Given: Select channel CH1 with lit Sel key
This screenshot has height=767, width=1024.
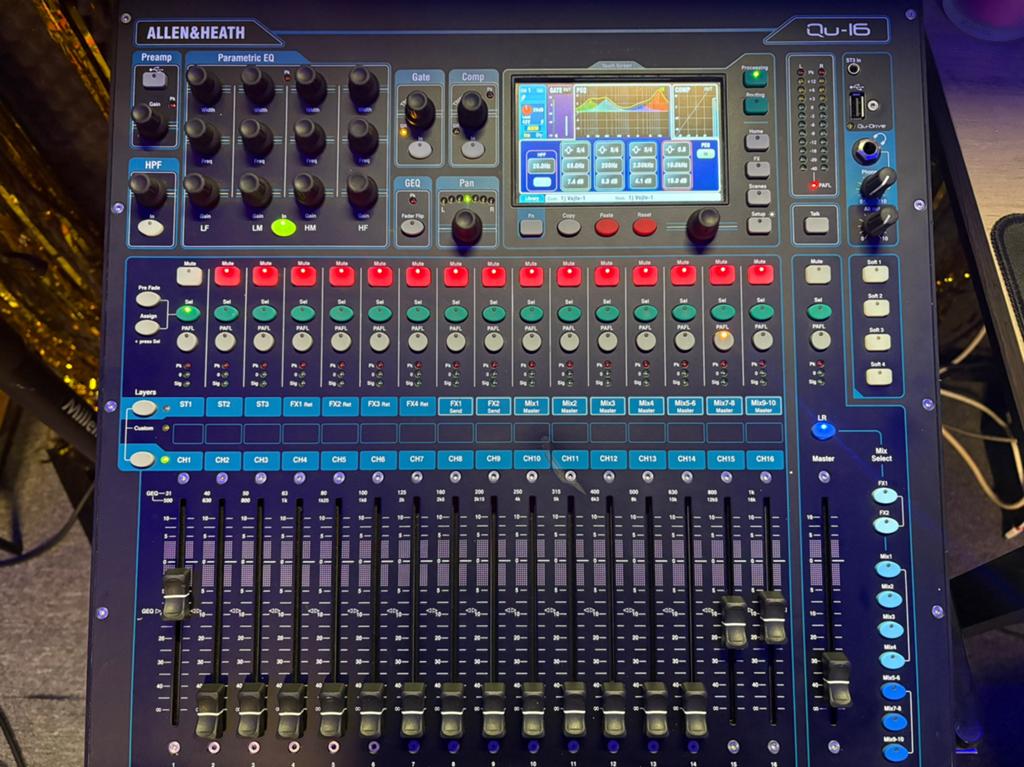Looking at the screenshot, I should click(188, 312).
